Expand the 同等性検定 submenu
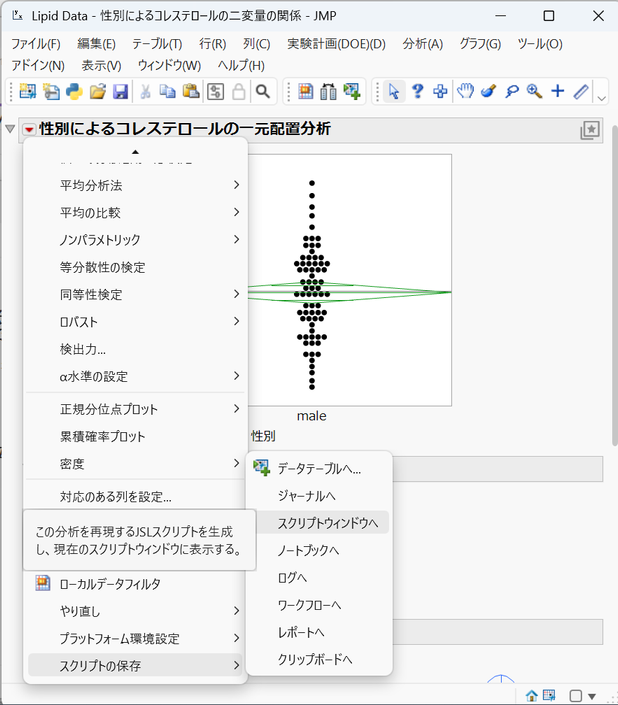618x705 pixels. coord(134,294)
